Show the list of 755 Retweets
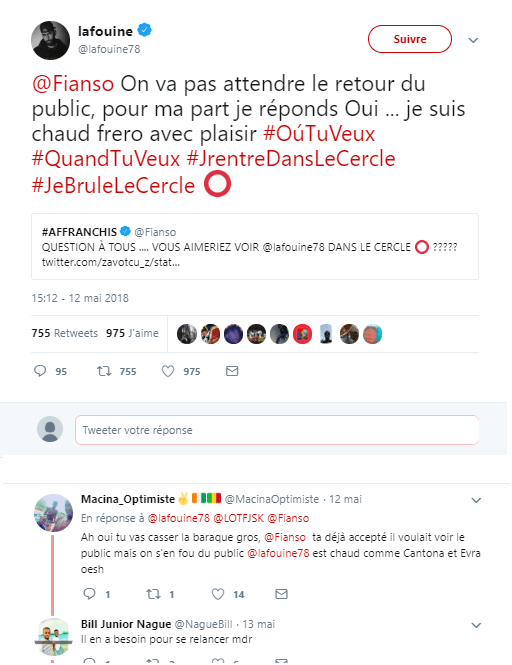512x665 pixels. [x=64, y=333]
